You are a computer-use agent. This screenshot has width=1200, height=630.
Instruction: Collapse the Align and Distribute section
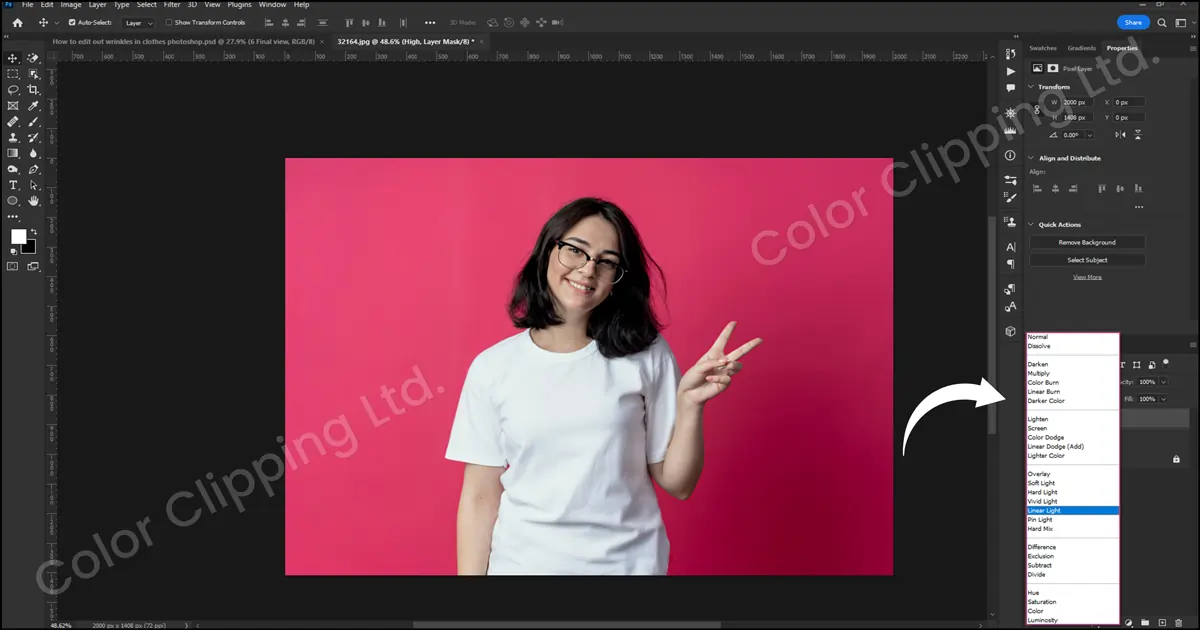click(1032, 158)
